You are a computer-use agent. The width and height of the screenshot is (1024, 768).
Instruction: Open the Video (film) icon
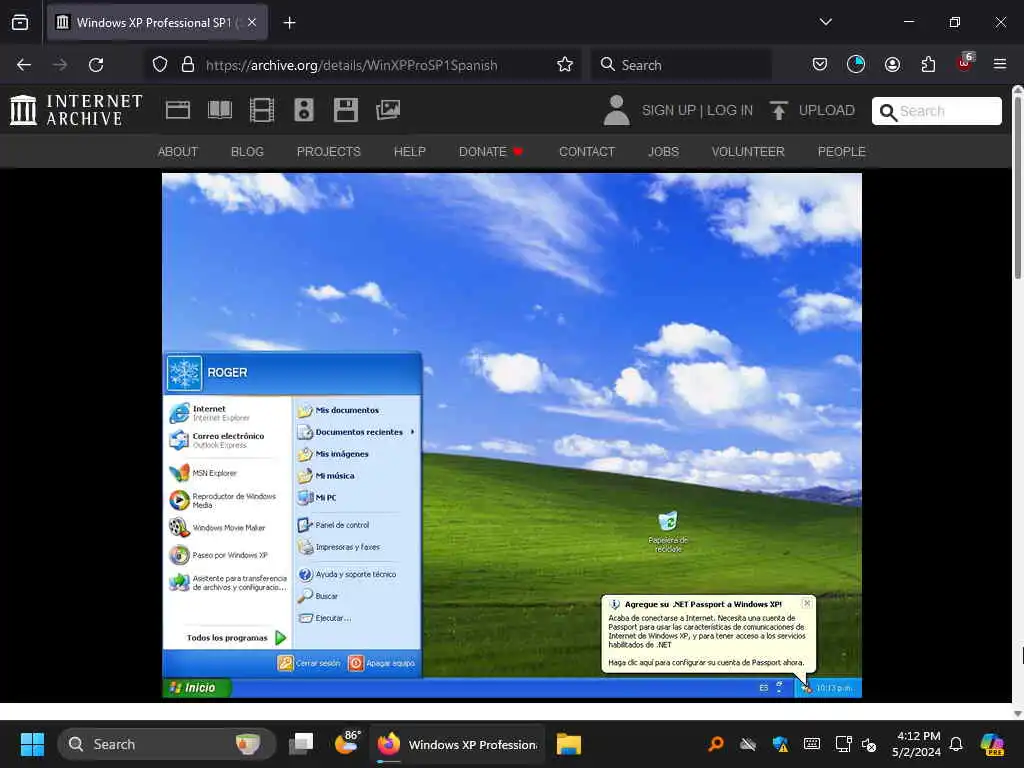[x=261, y=110]
